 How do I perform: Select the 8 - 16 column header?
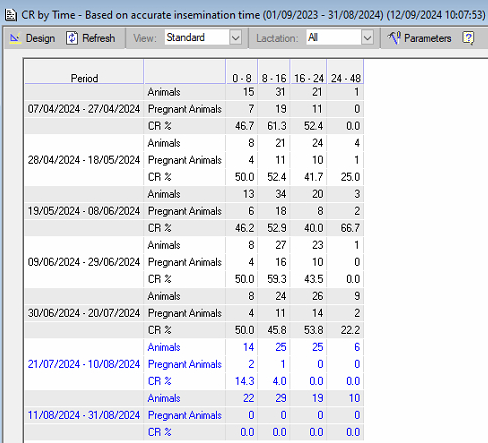[274, 72]
